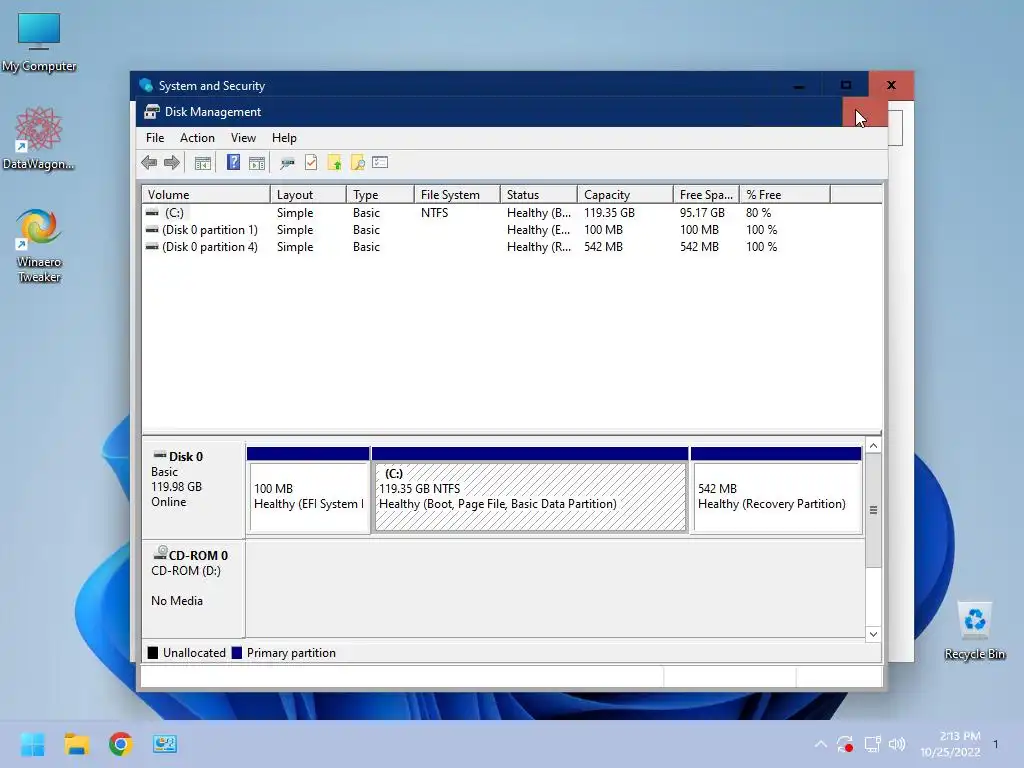Screen dimensions: 1024x768
Task: Click the disk view vertical scrollbar thumb
Action: click(x=873, y=510)
